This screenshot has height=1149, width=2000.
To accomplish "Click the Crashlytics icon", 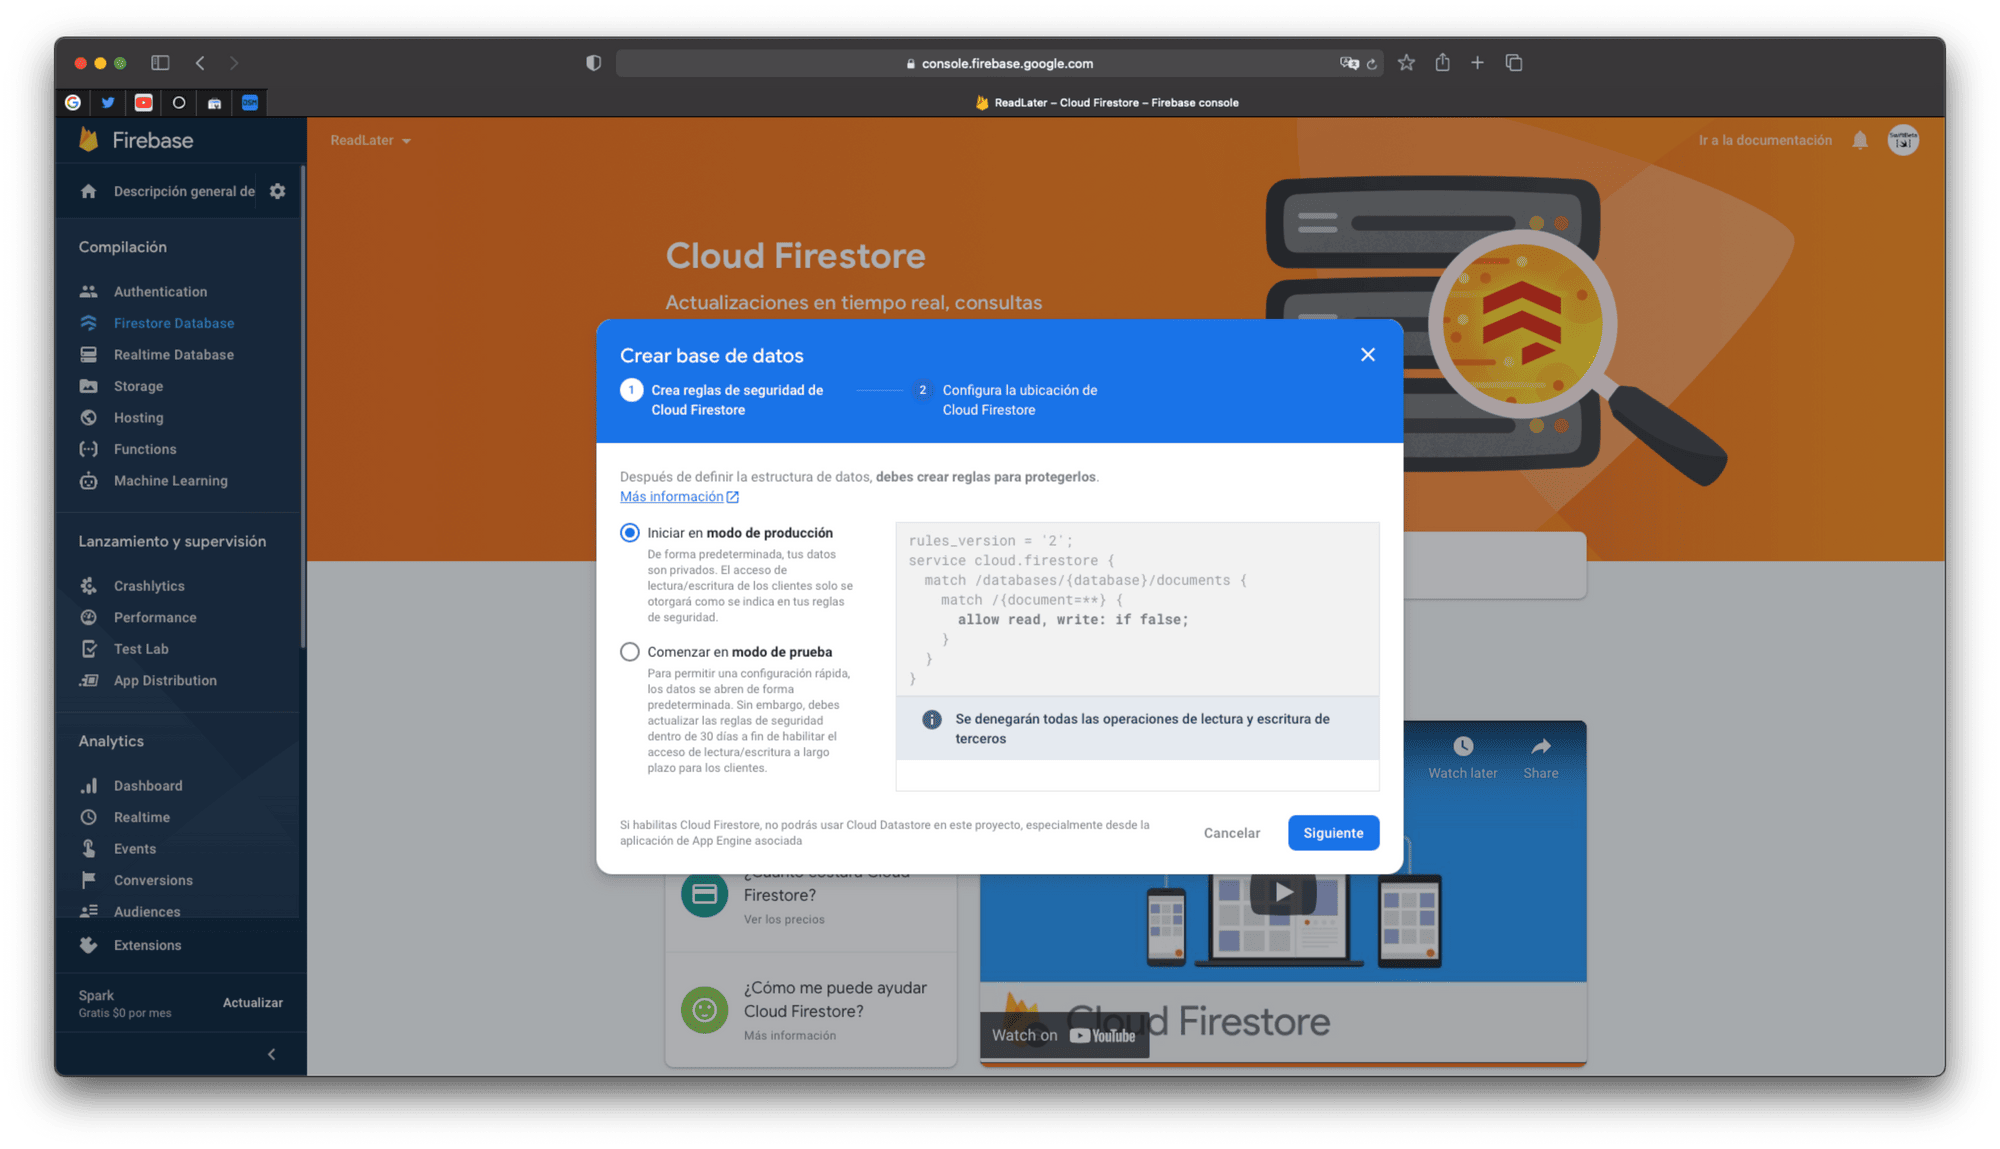I will click(88, 585).
